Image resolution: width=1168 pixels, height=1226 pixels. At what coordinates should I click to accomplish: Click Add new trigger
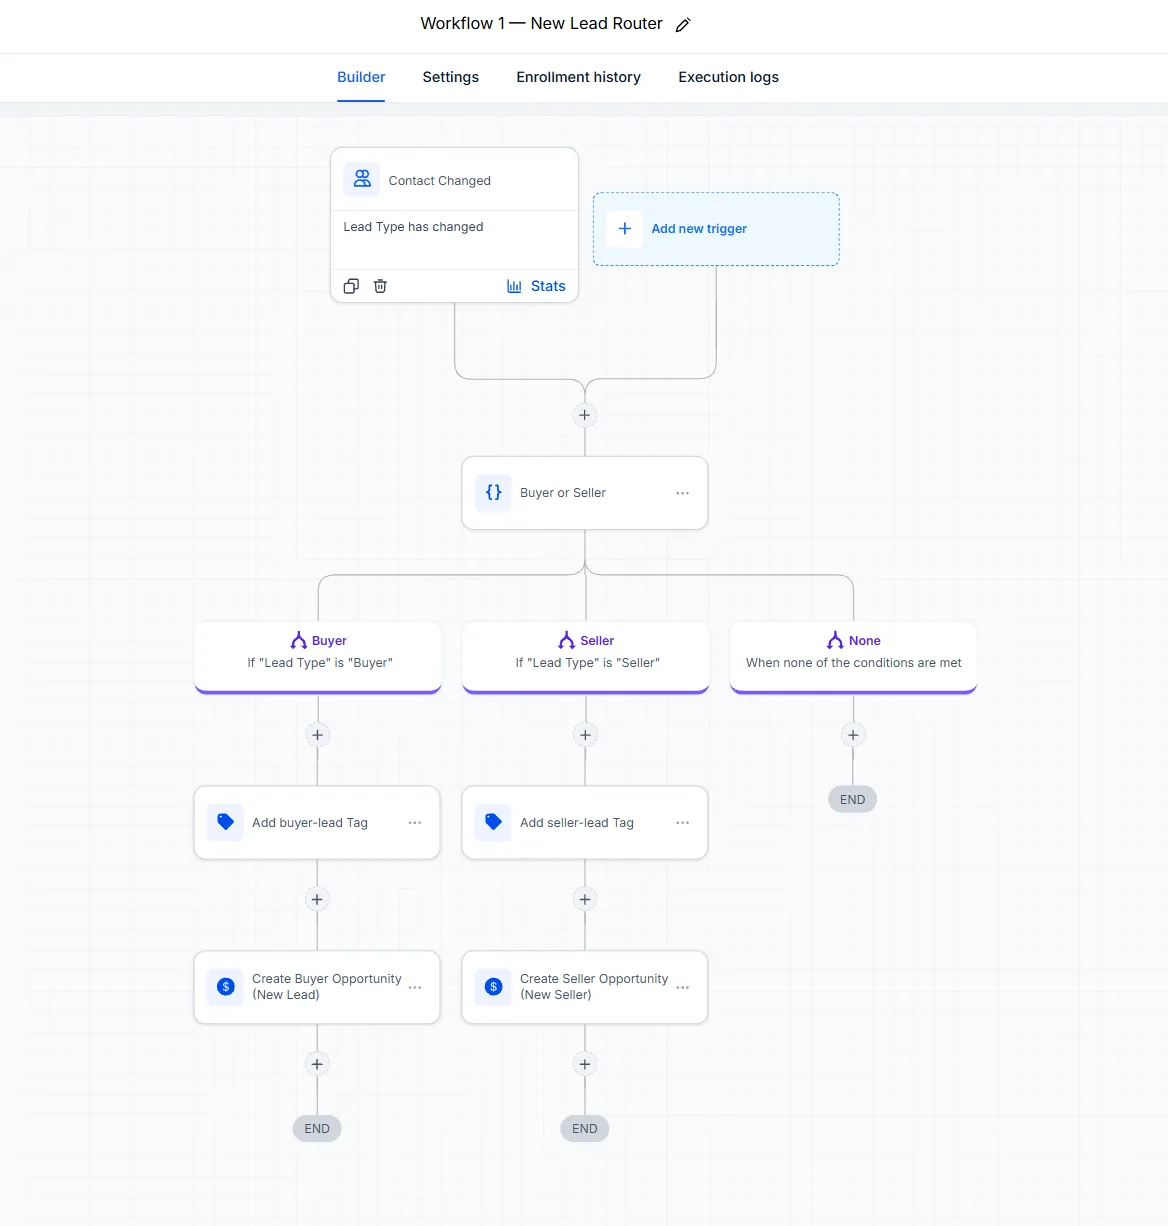click(716, 229)
